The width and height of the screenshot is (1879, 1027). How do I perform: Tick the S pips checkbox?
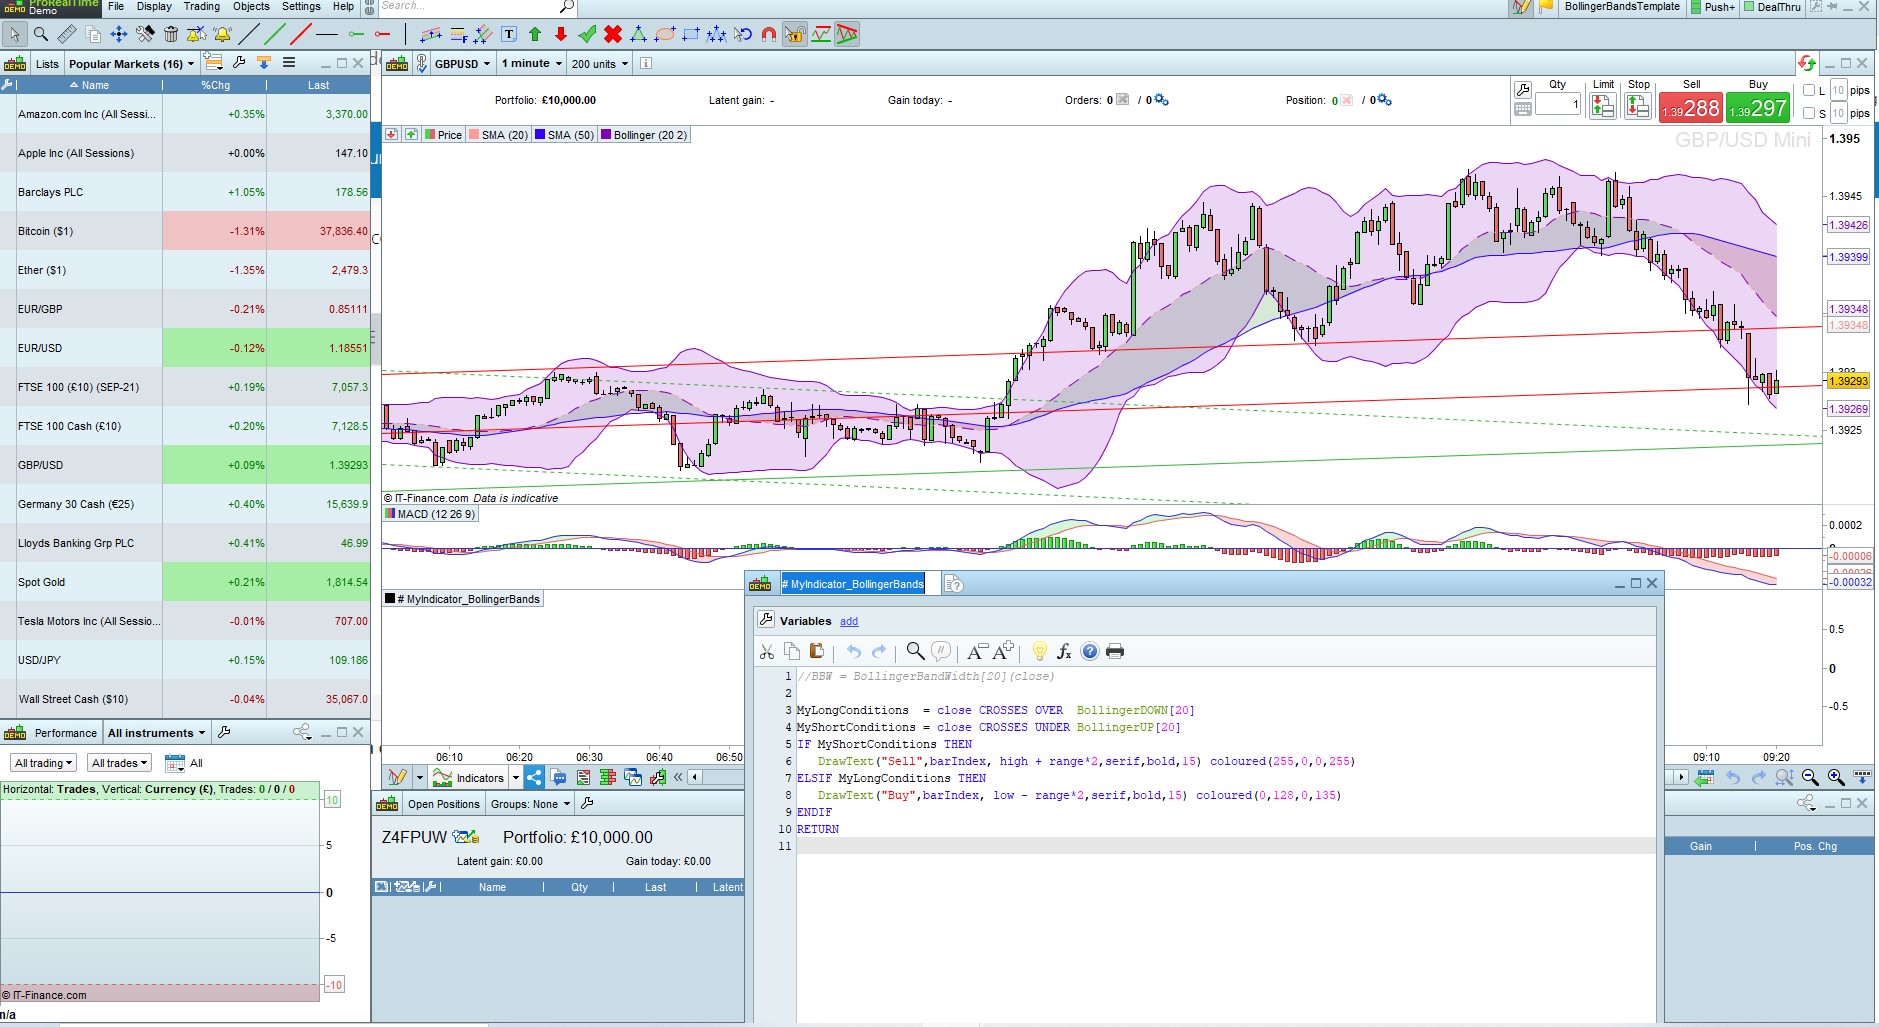tap(1809, 114)
